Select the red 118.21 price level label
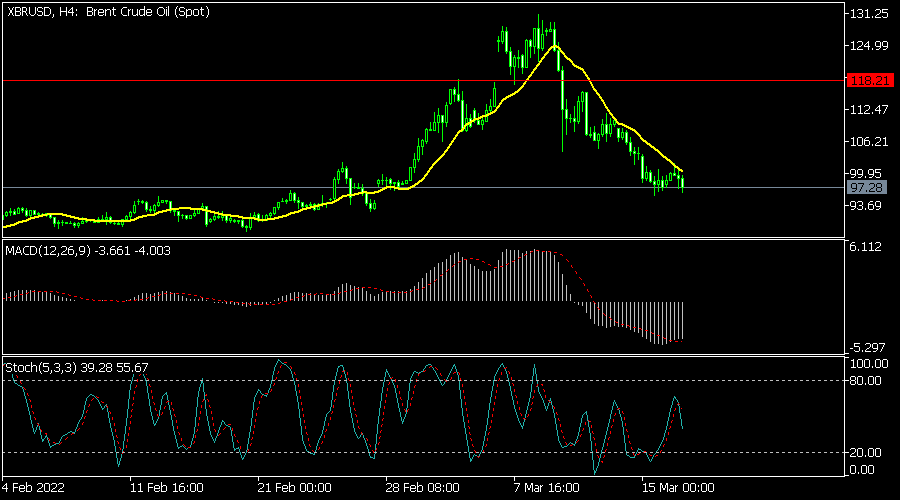The width and height of the screenshot is (900, 500). (870, 81)
